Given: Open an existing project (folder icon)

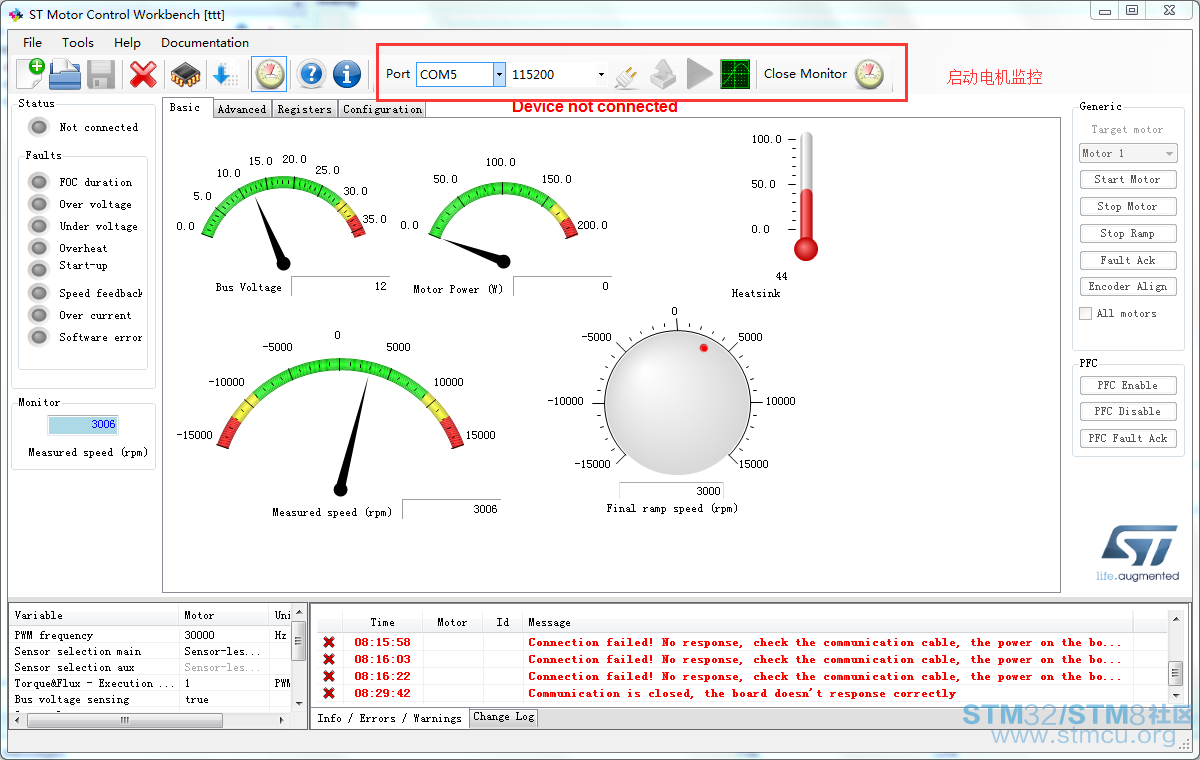Looking at the screenshot, I should pyautogui.click(x=65, y=74).
